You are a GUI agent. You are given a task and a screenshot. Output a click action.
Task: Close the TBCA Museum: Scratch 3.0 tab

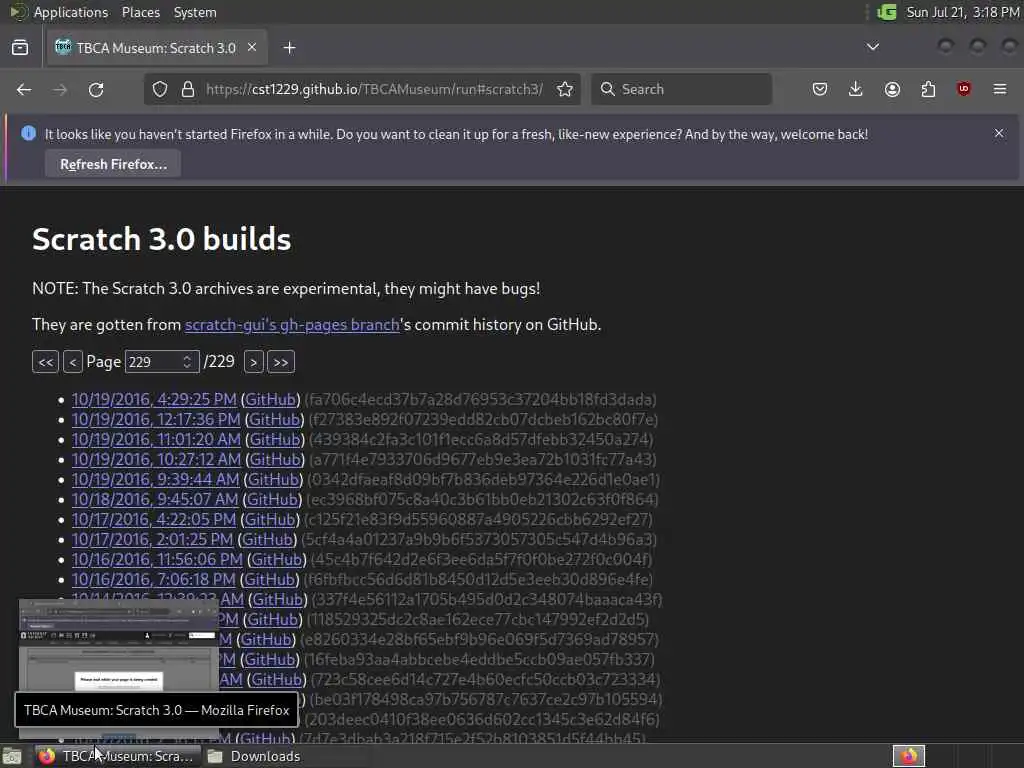(x=252, y=47)
